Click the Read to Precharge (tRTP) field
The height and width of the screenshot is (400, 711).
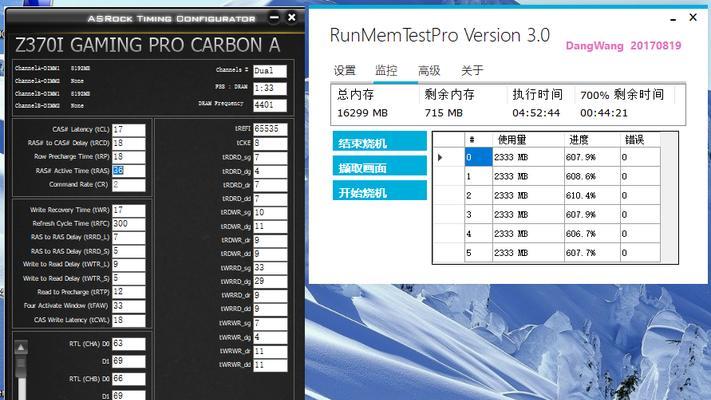click(x=129, y=292)
